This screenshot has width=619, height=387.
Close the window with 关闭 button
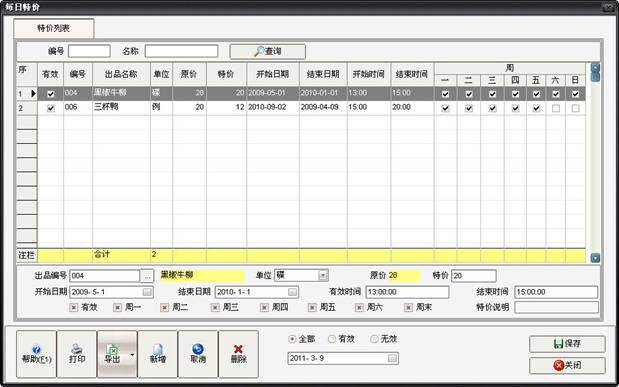(567, 365)
